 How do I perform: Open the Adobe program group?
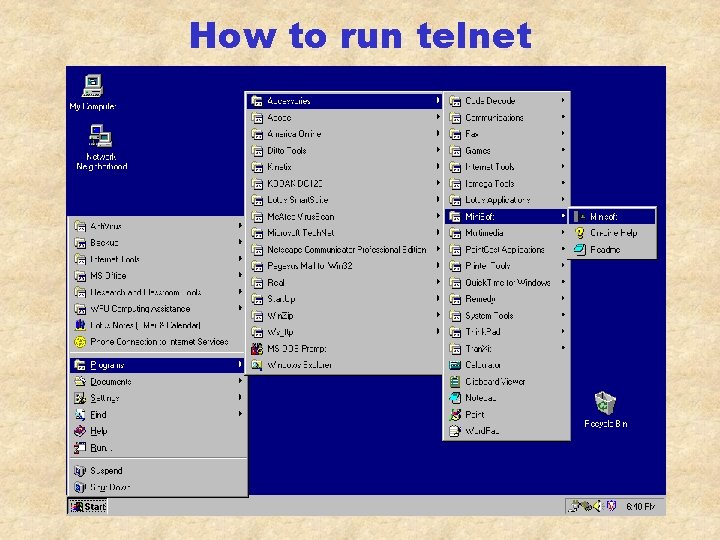tap(344, 118)
